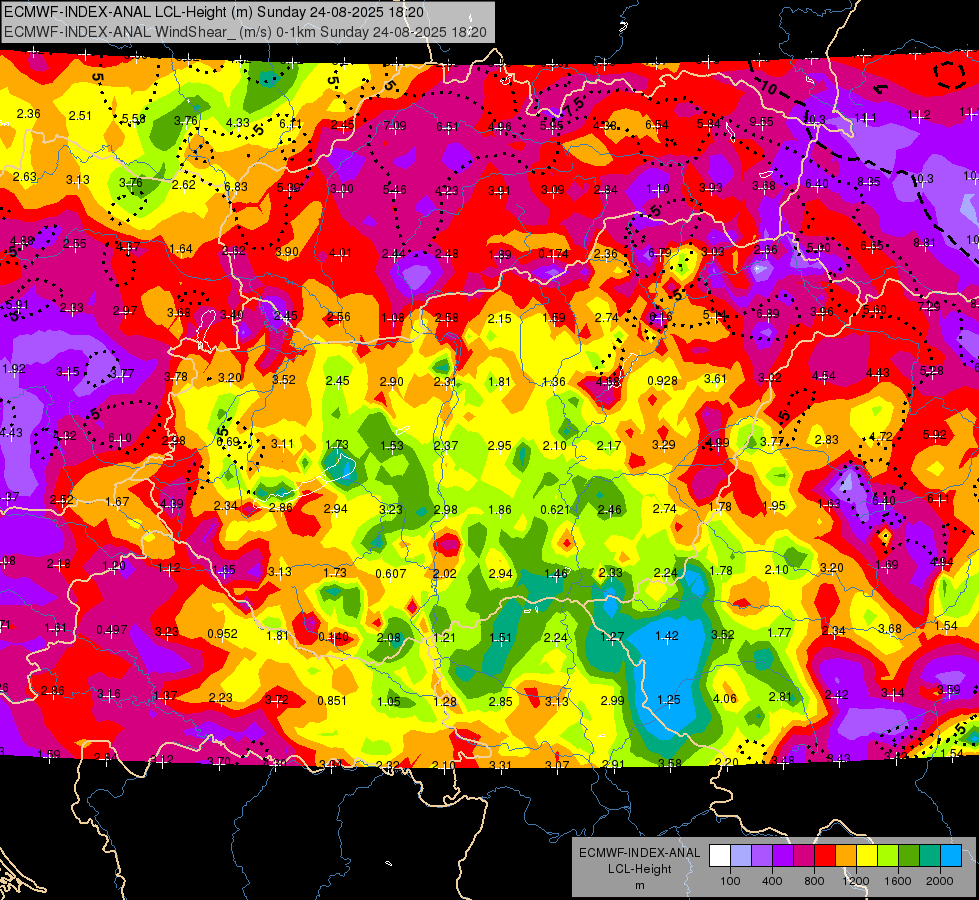Click the wind shear value 0.952
Viewport: 979px width, 900px height.
click(x=222, y=633)
